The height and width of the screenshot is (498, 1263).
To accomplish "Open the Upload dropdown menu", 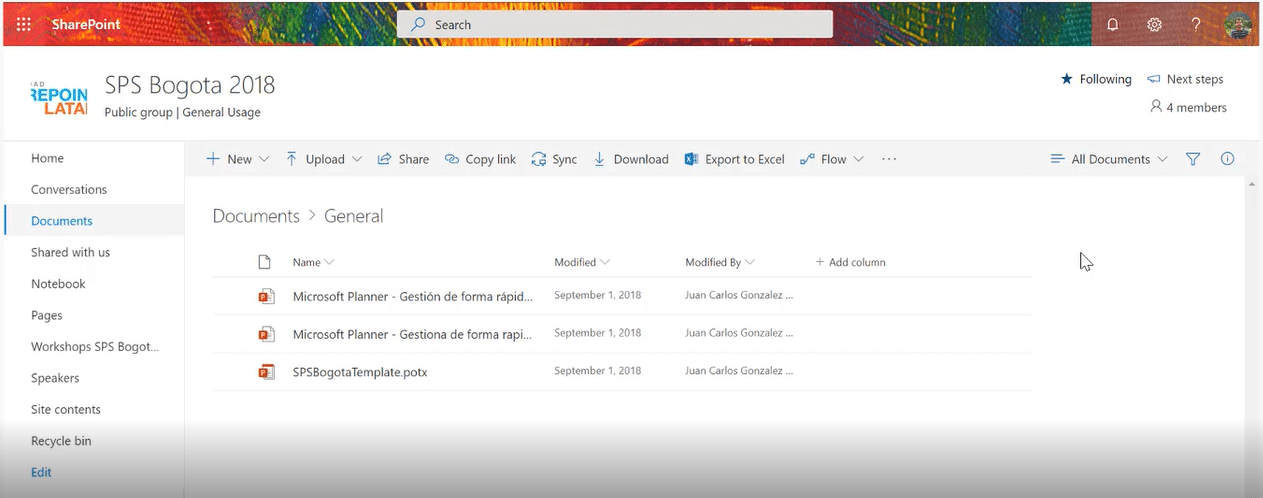I will coord(324,159).
